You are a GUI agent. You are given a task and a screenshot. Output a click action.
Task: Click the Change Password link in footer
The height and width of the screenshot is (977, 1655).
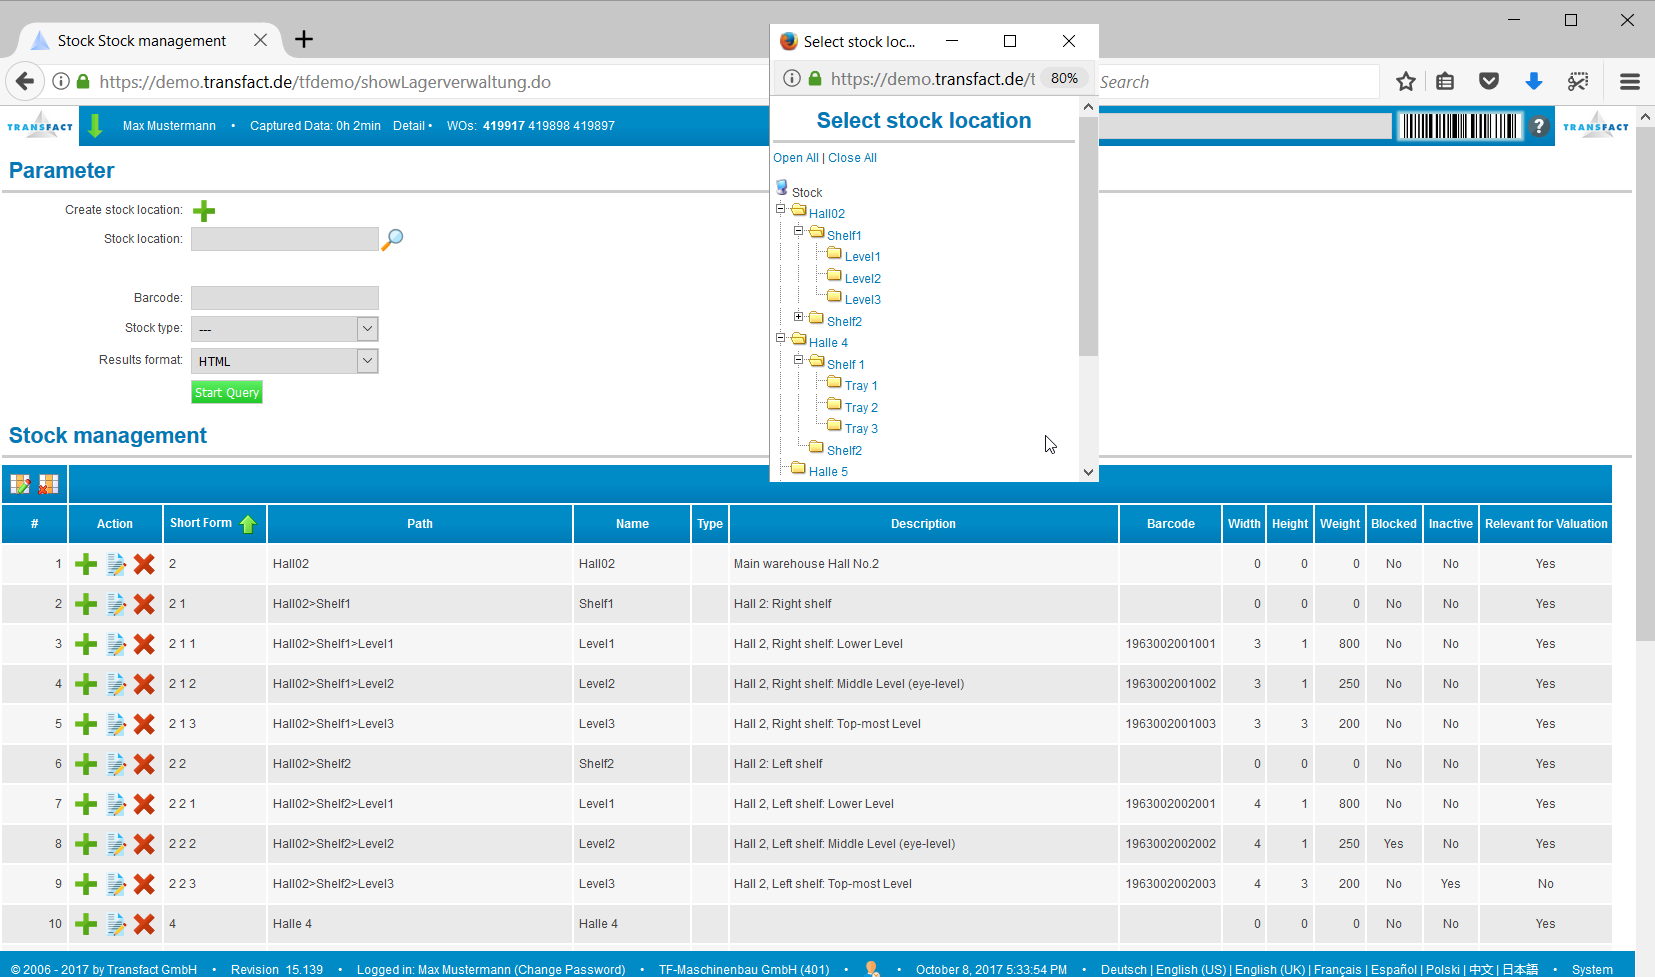point(569,970)
